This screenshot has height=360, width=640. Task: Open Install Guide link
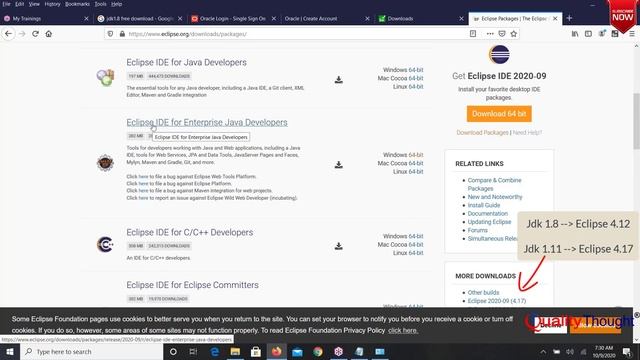point(484,205)
